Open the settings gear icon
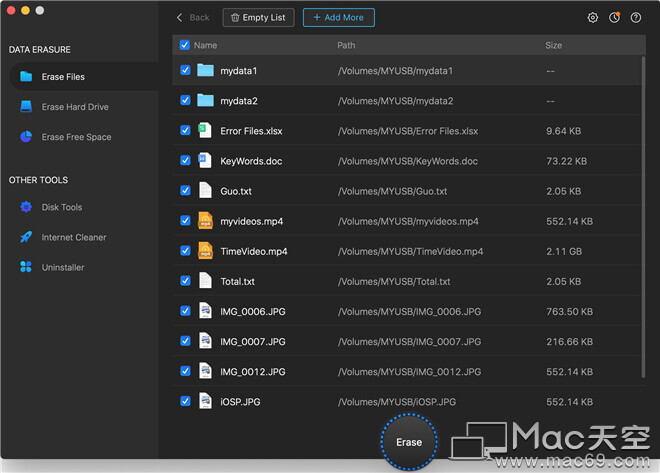660x473 pixels. [x=593, y=18]
